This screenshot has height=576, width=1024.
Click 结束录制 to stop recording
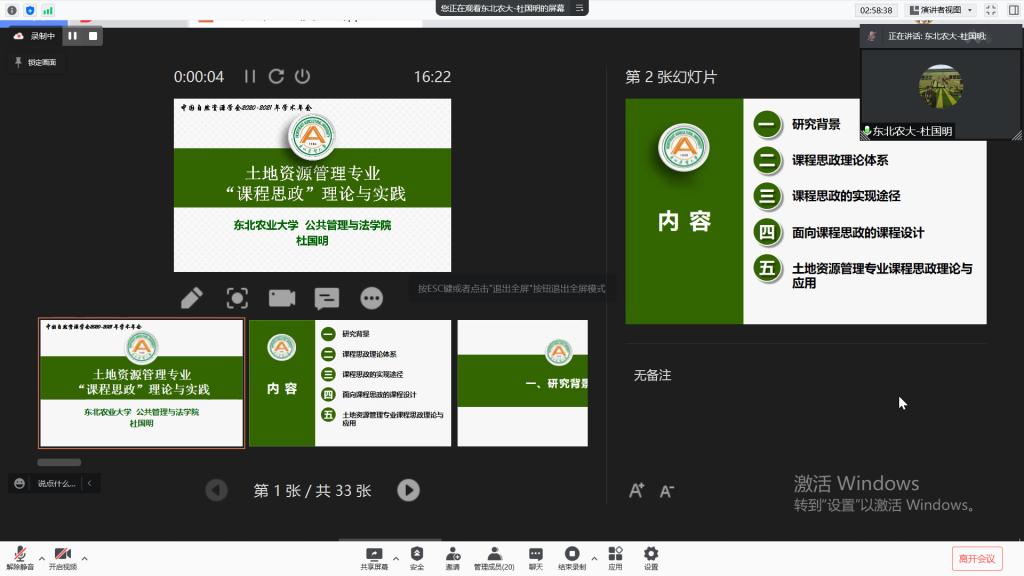click(x=571, y=555)
